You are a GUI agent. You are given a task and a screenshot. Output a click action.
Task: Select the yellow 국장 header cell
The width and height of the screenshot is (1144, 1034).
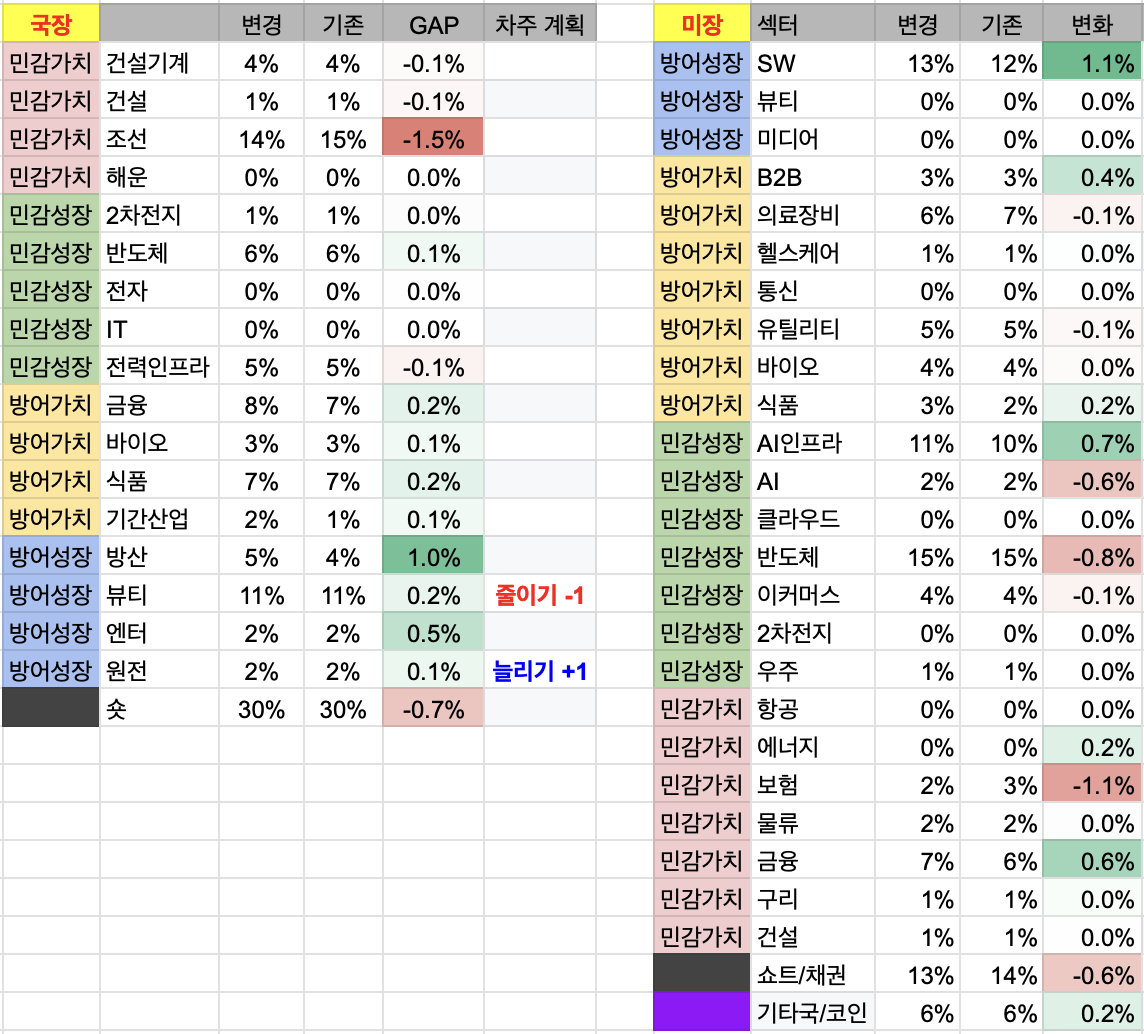point(50,25)
